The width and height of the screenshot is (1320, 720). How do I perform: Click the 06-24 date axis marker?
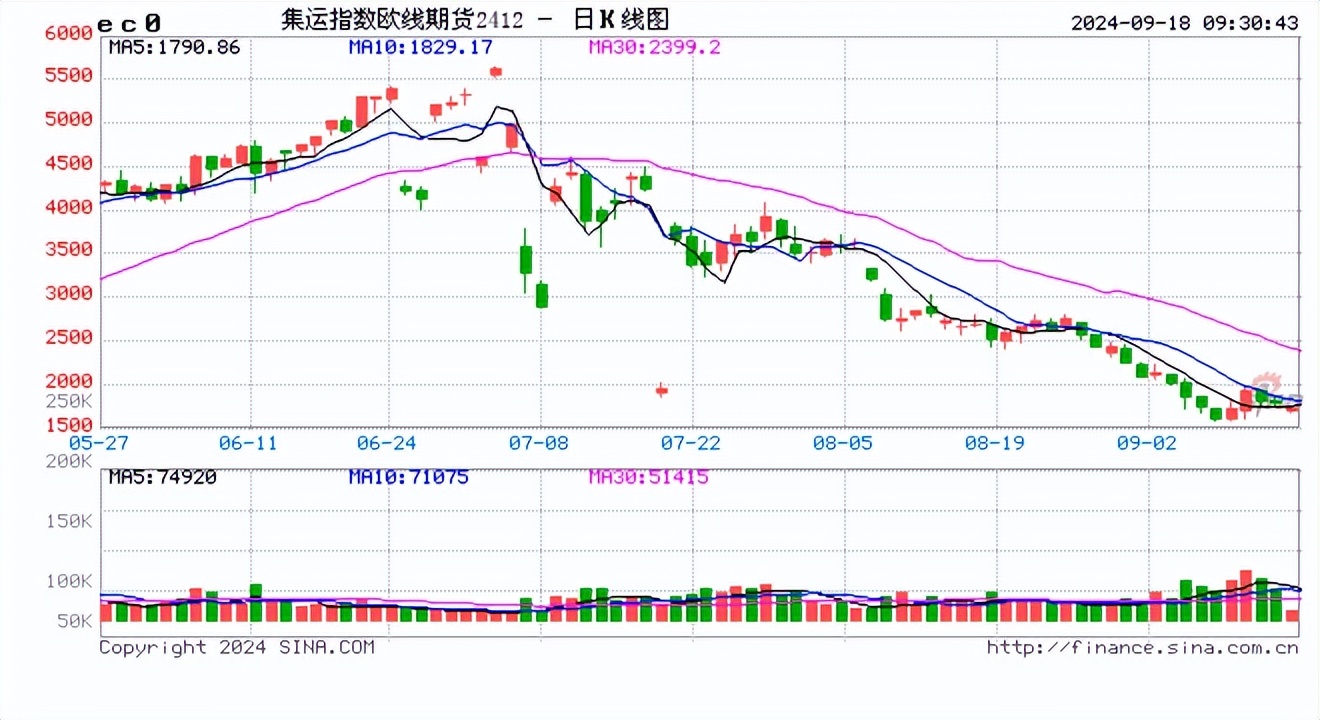(389, 443)
